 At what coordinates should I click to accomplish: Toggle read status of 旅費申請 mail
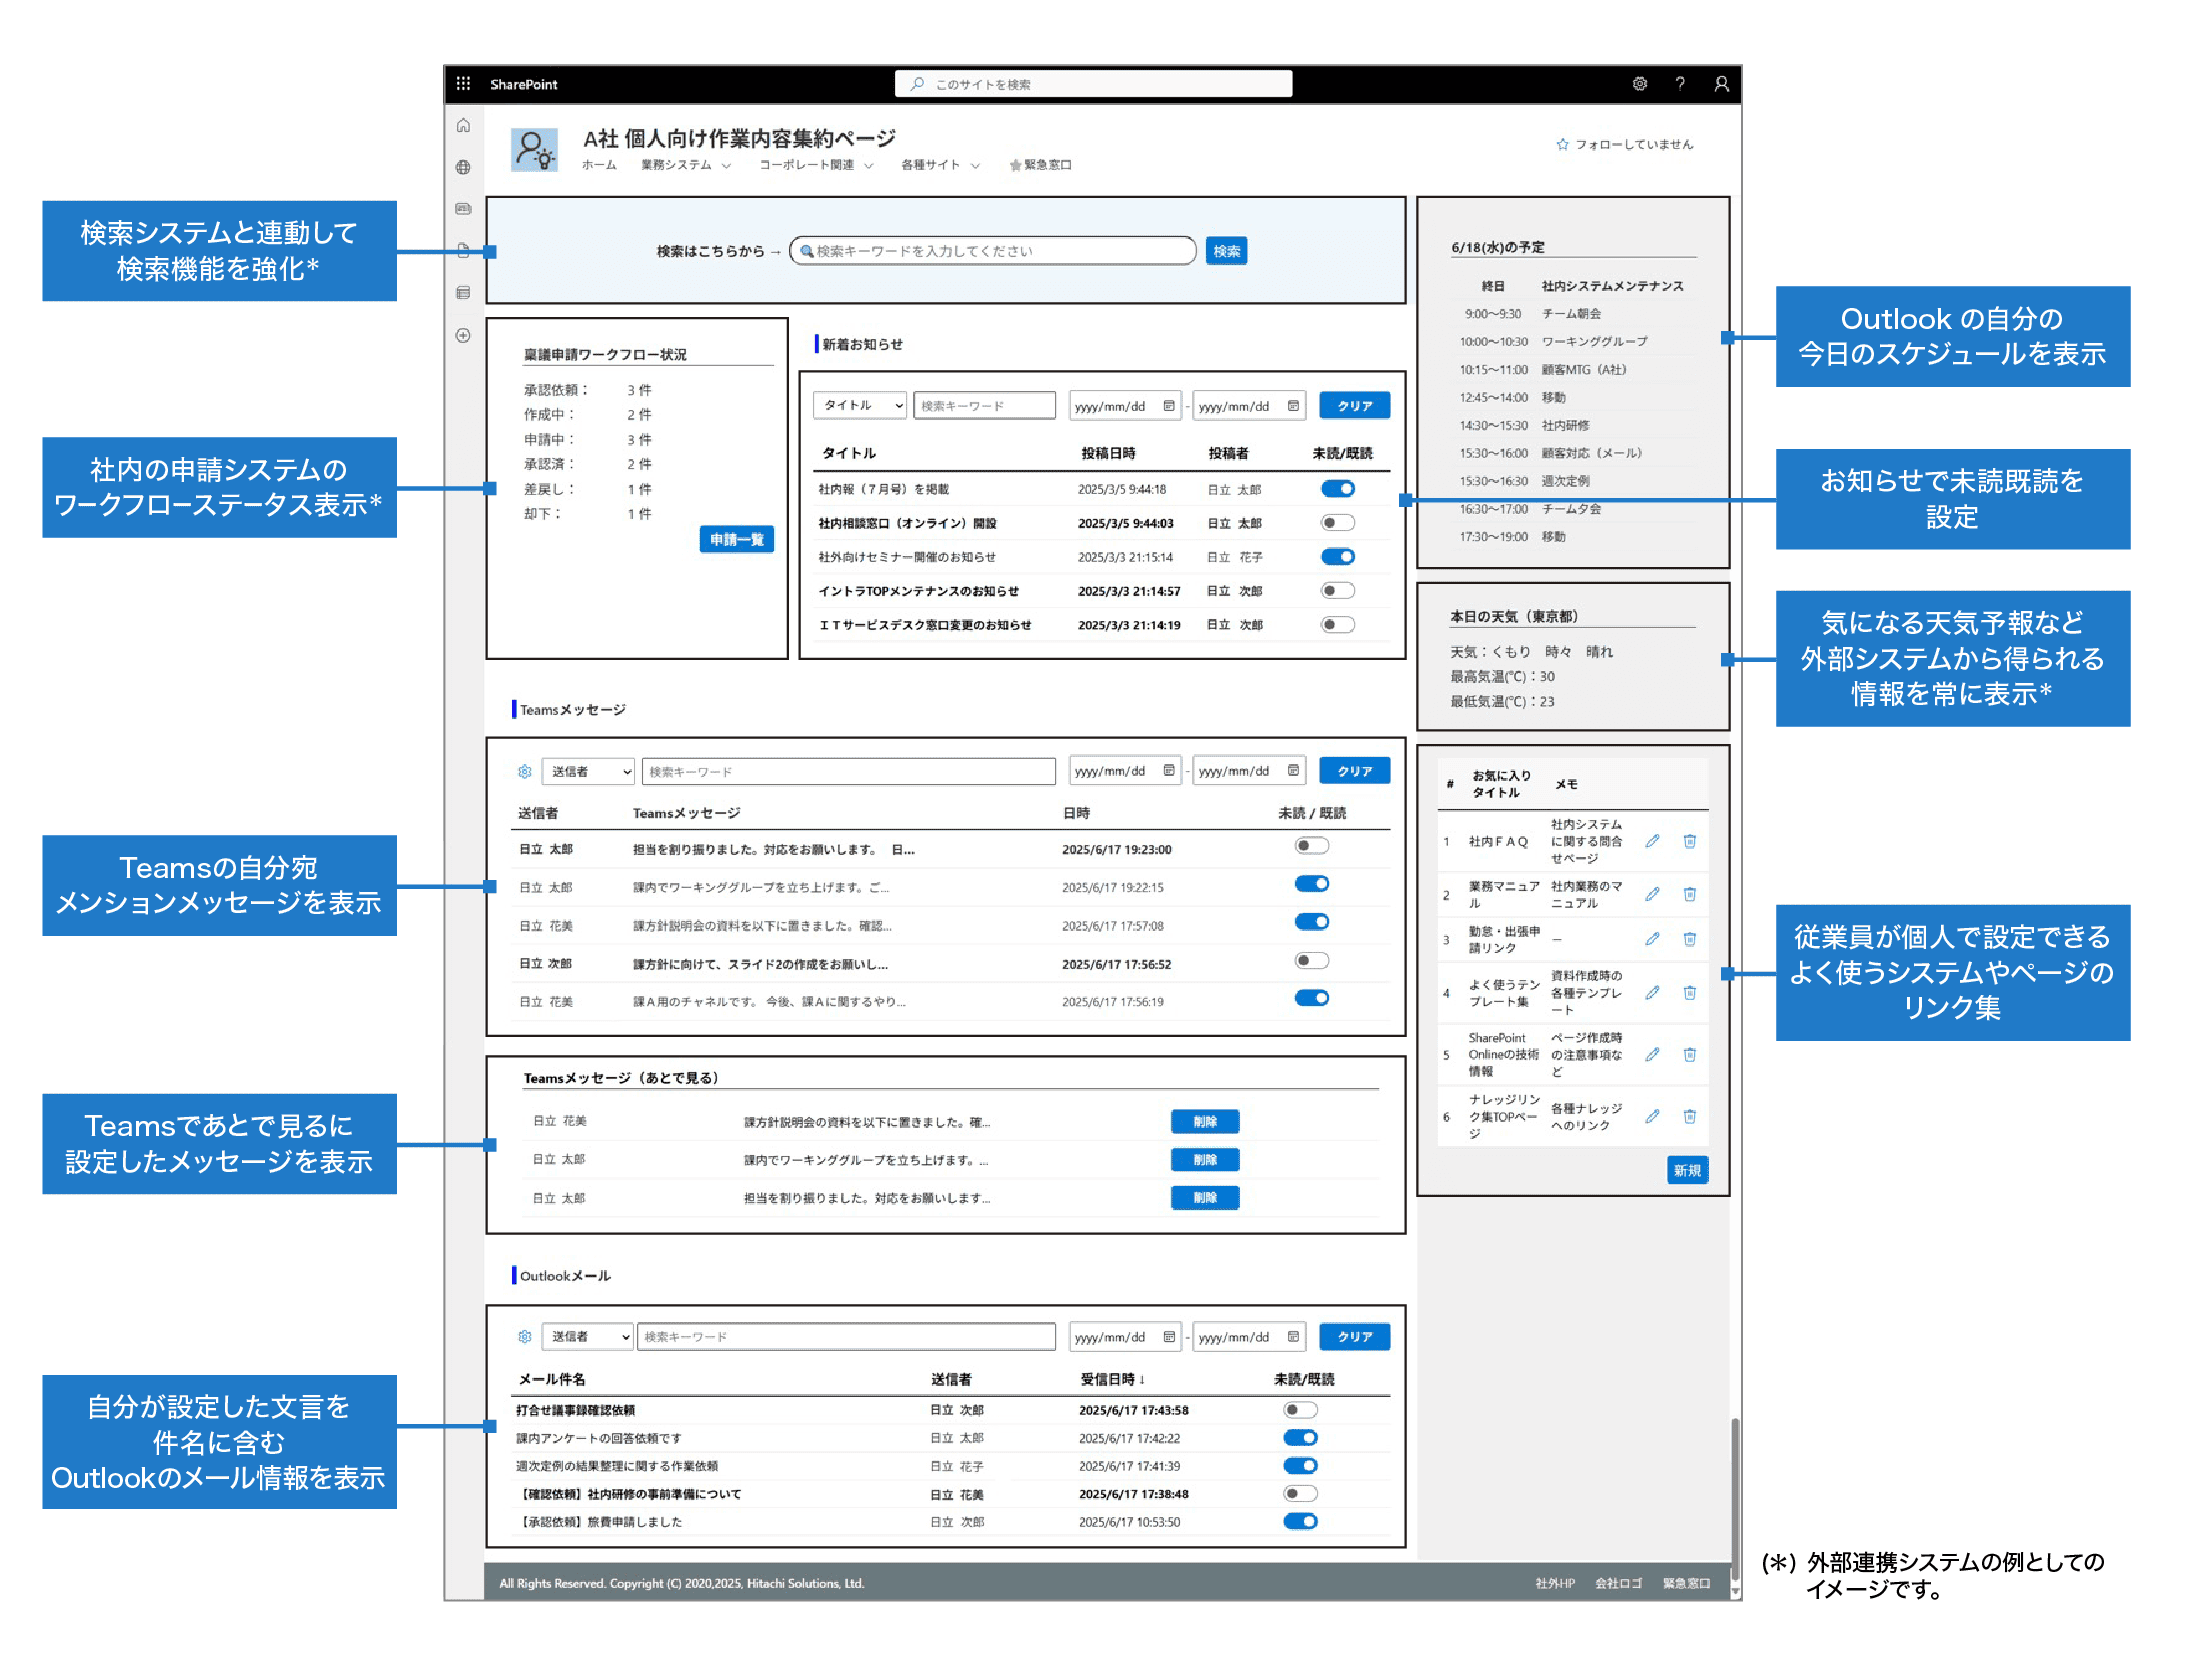point(1301,1521)
